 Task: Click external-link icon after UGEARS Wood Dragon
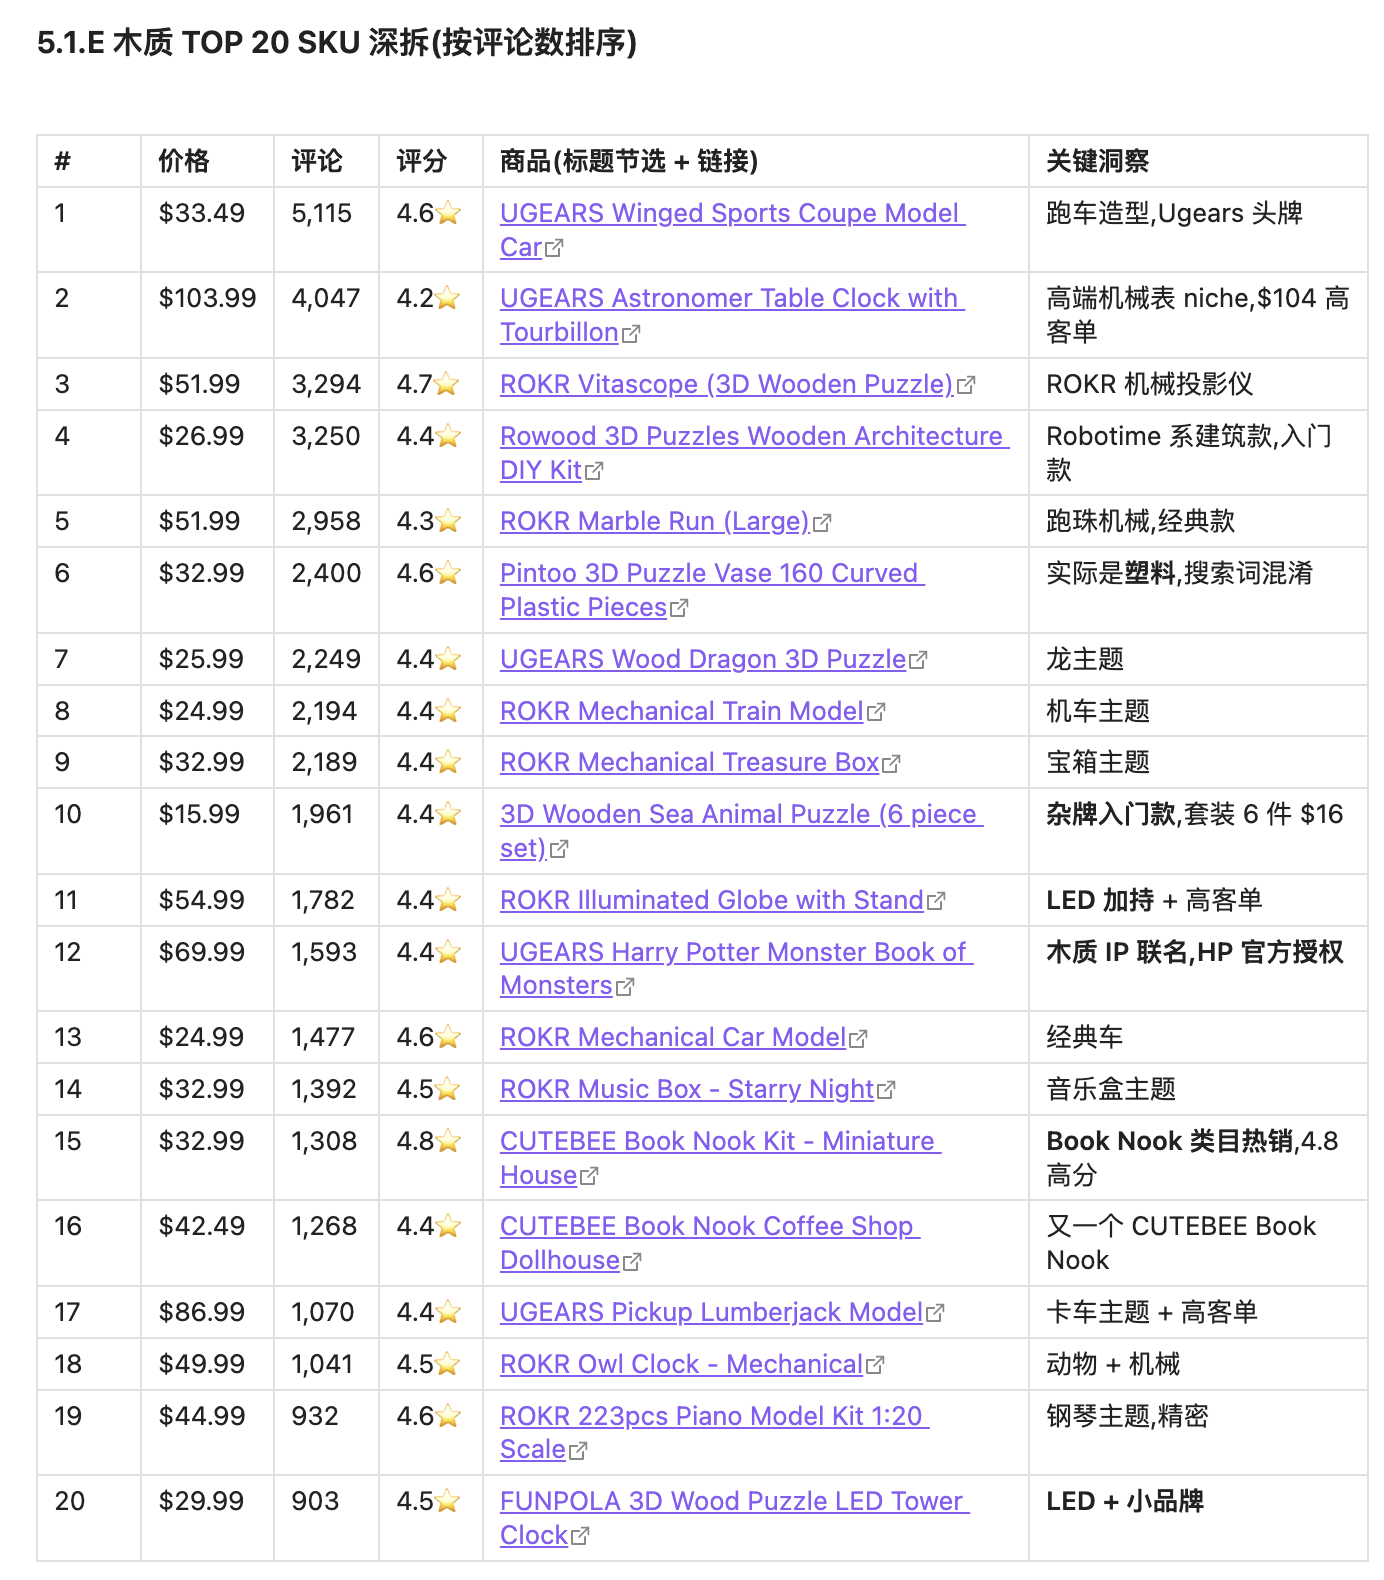[x=919, y=660]
